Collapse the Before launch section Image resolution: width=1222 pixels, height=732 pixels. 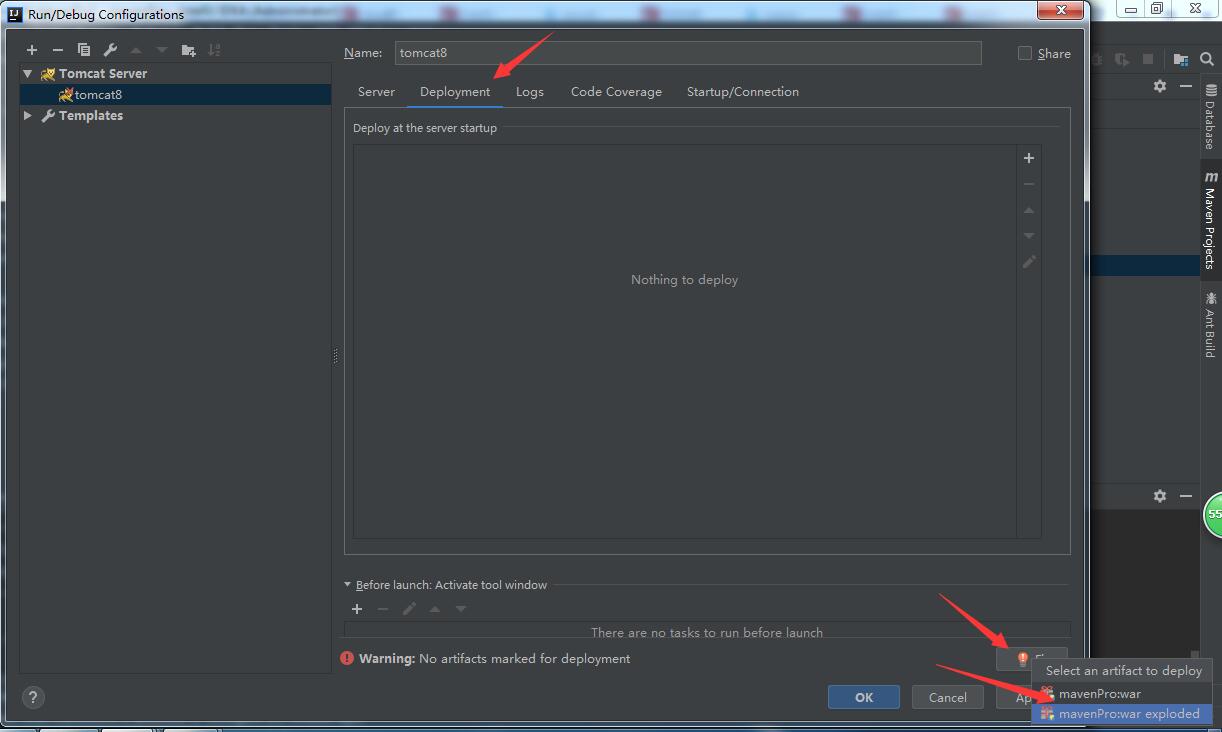(x=348, y=585)
